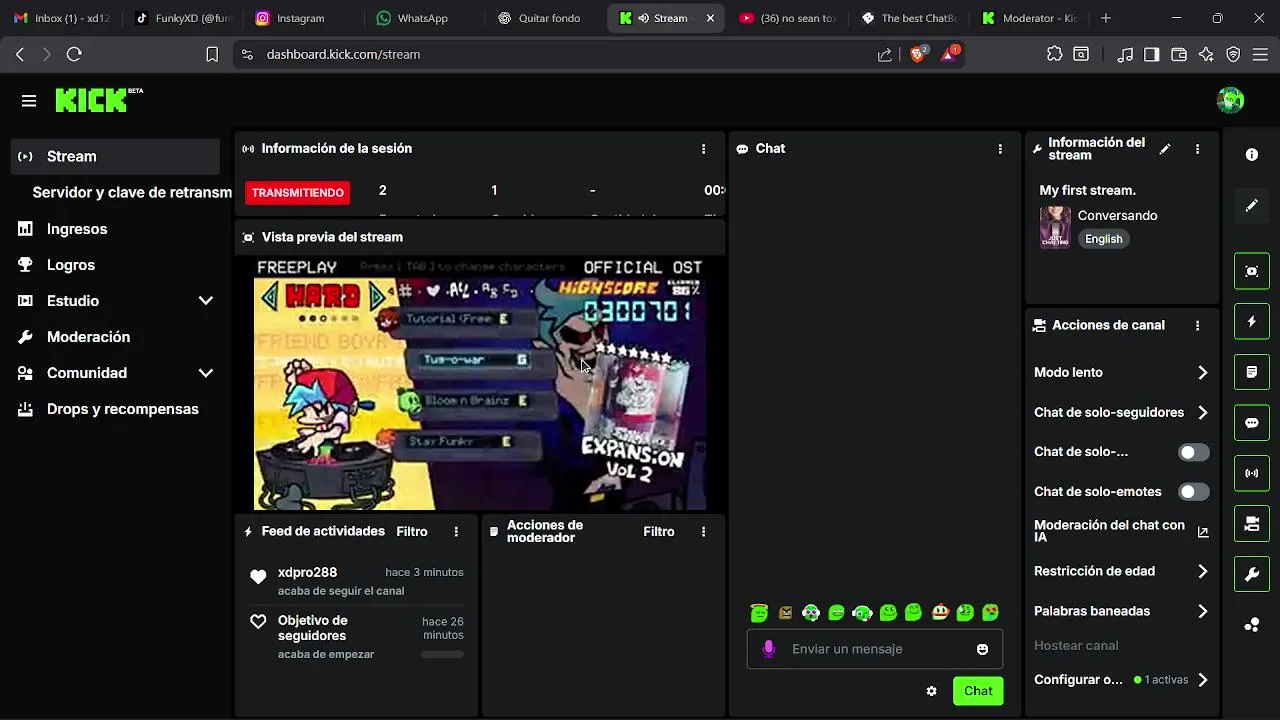Select Stream in the sidebar

click(x=115, y=157)
